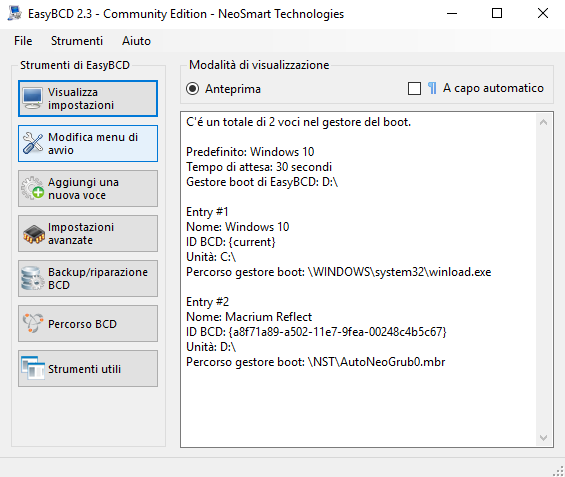Click the Percorso BCD path icon
565x477 pixels.
point(33,323)
